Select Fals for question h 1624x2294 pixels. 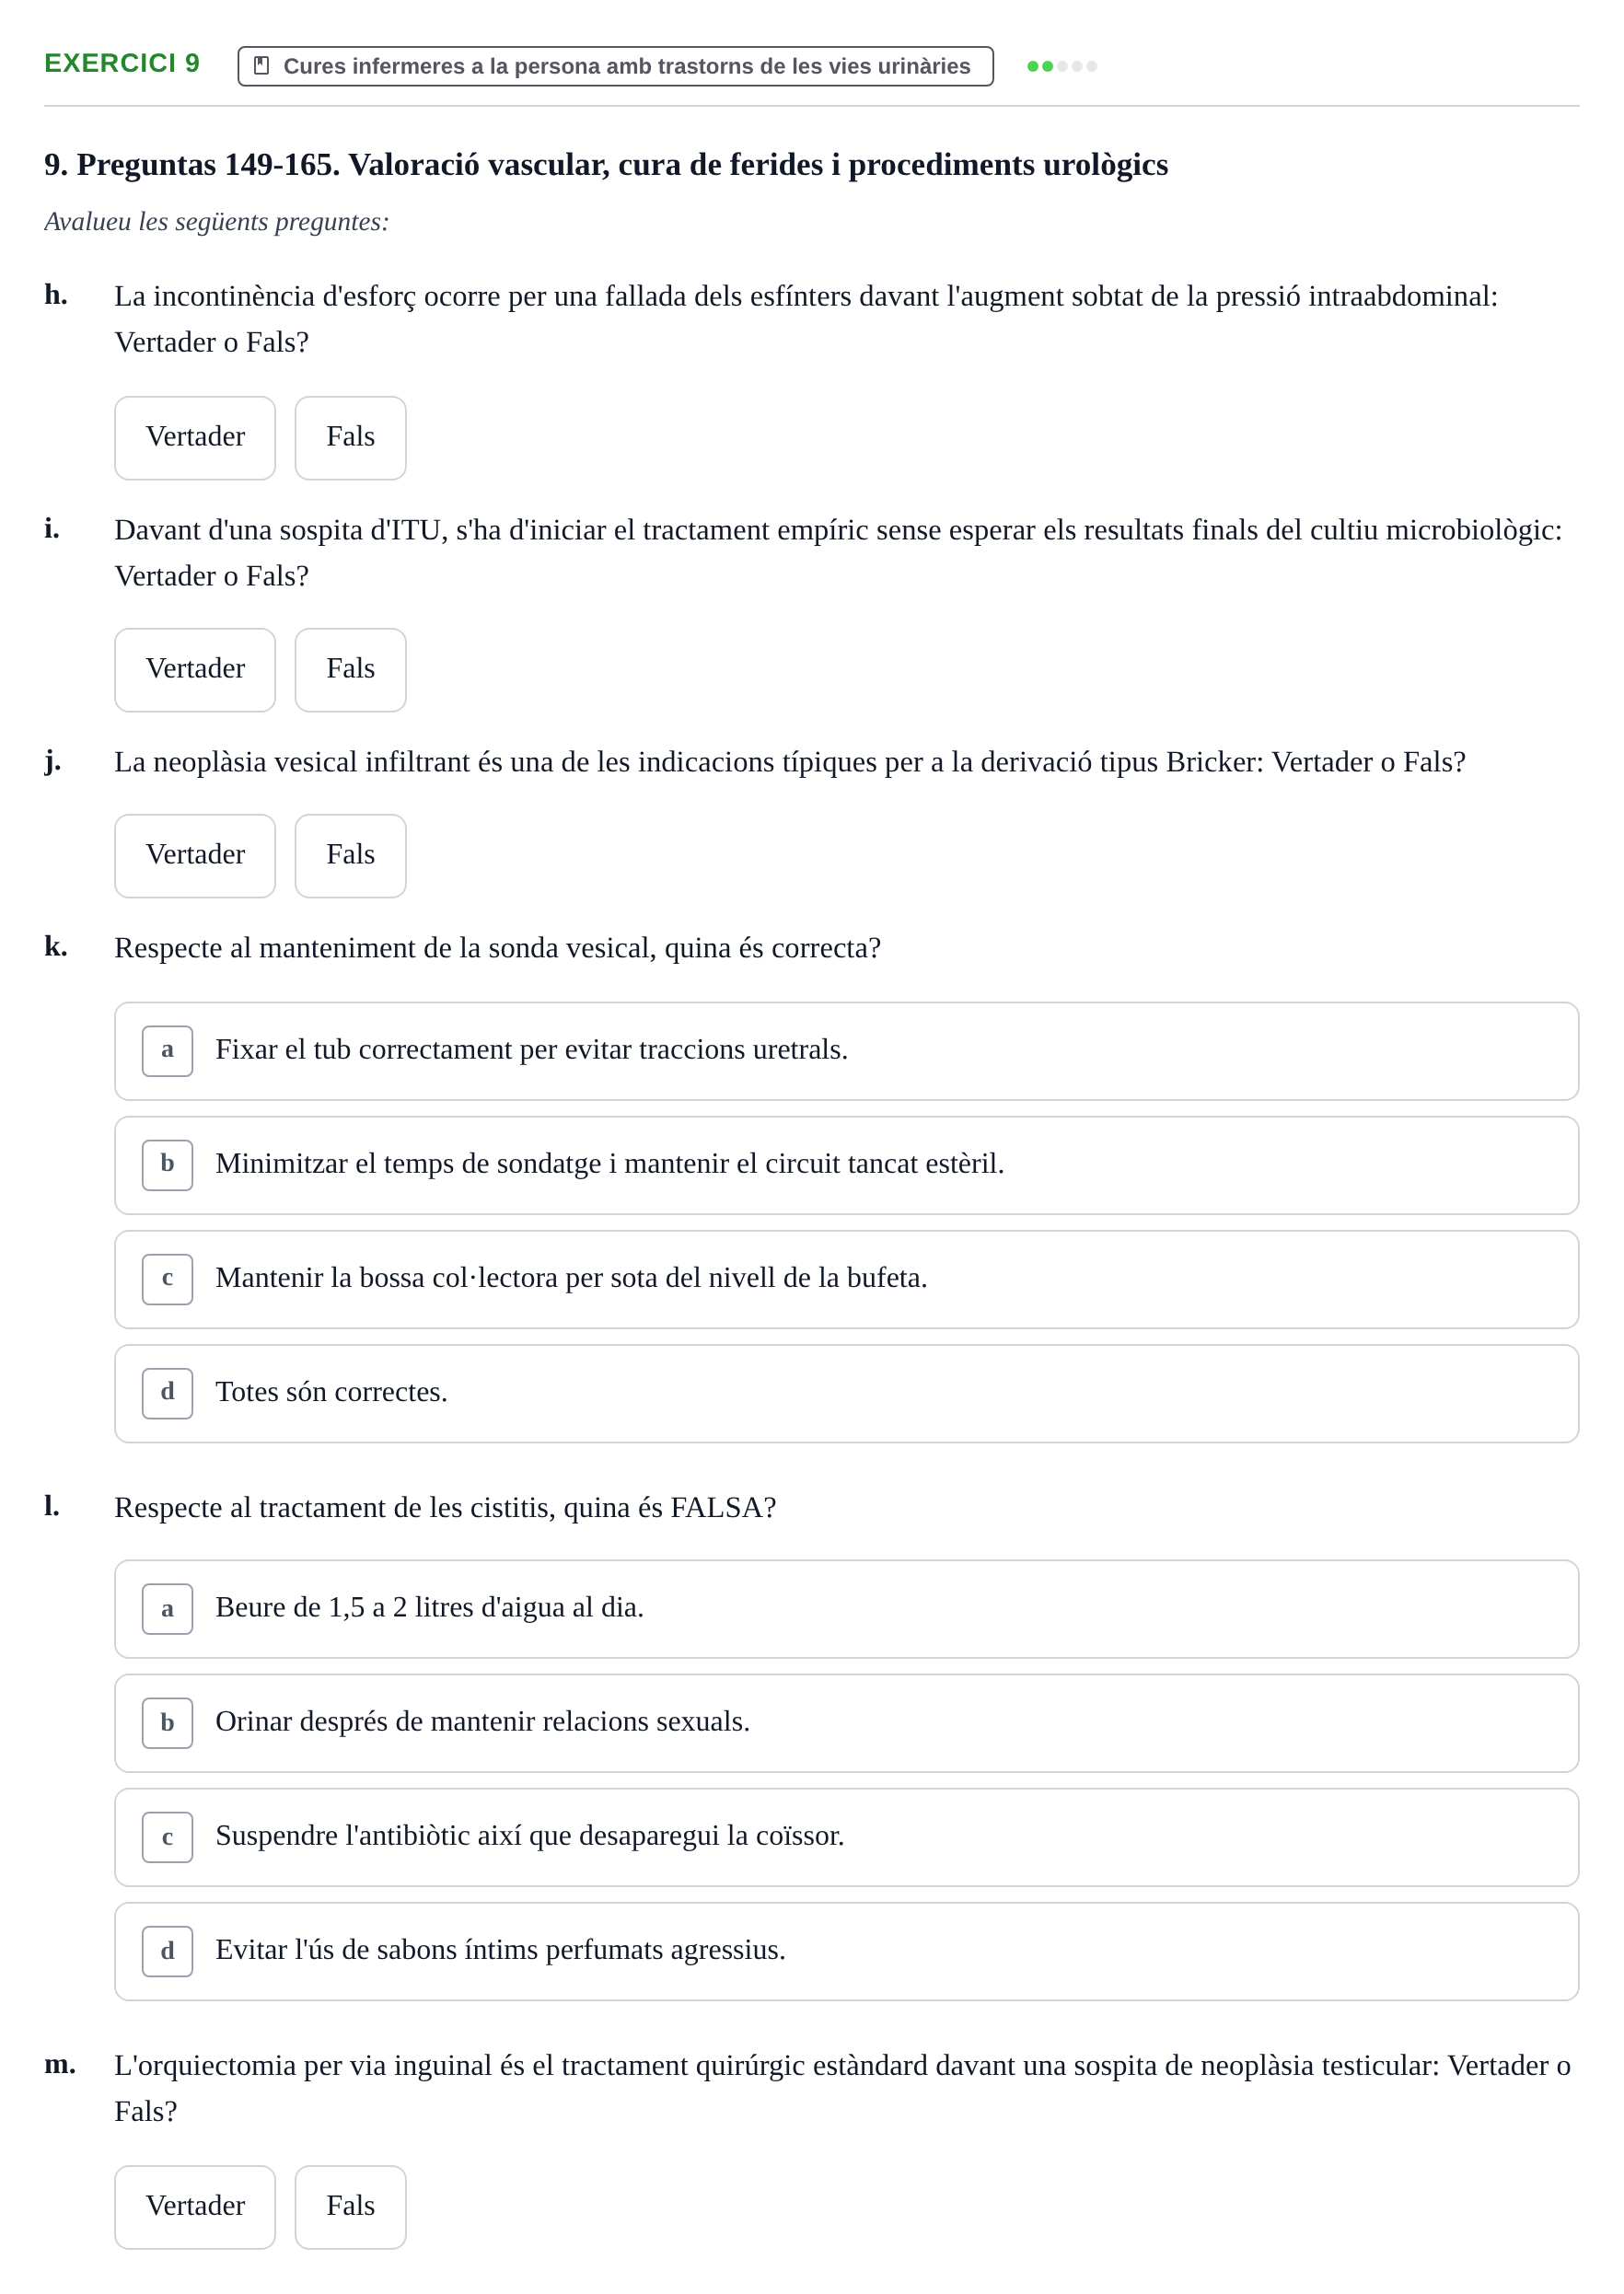350,438
